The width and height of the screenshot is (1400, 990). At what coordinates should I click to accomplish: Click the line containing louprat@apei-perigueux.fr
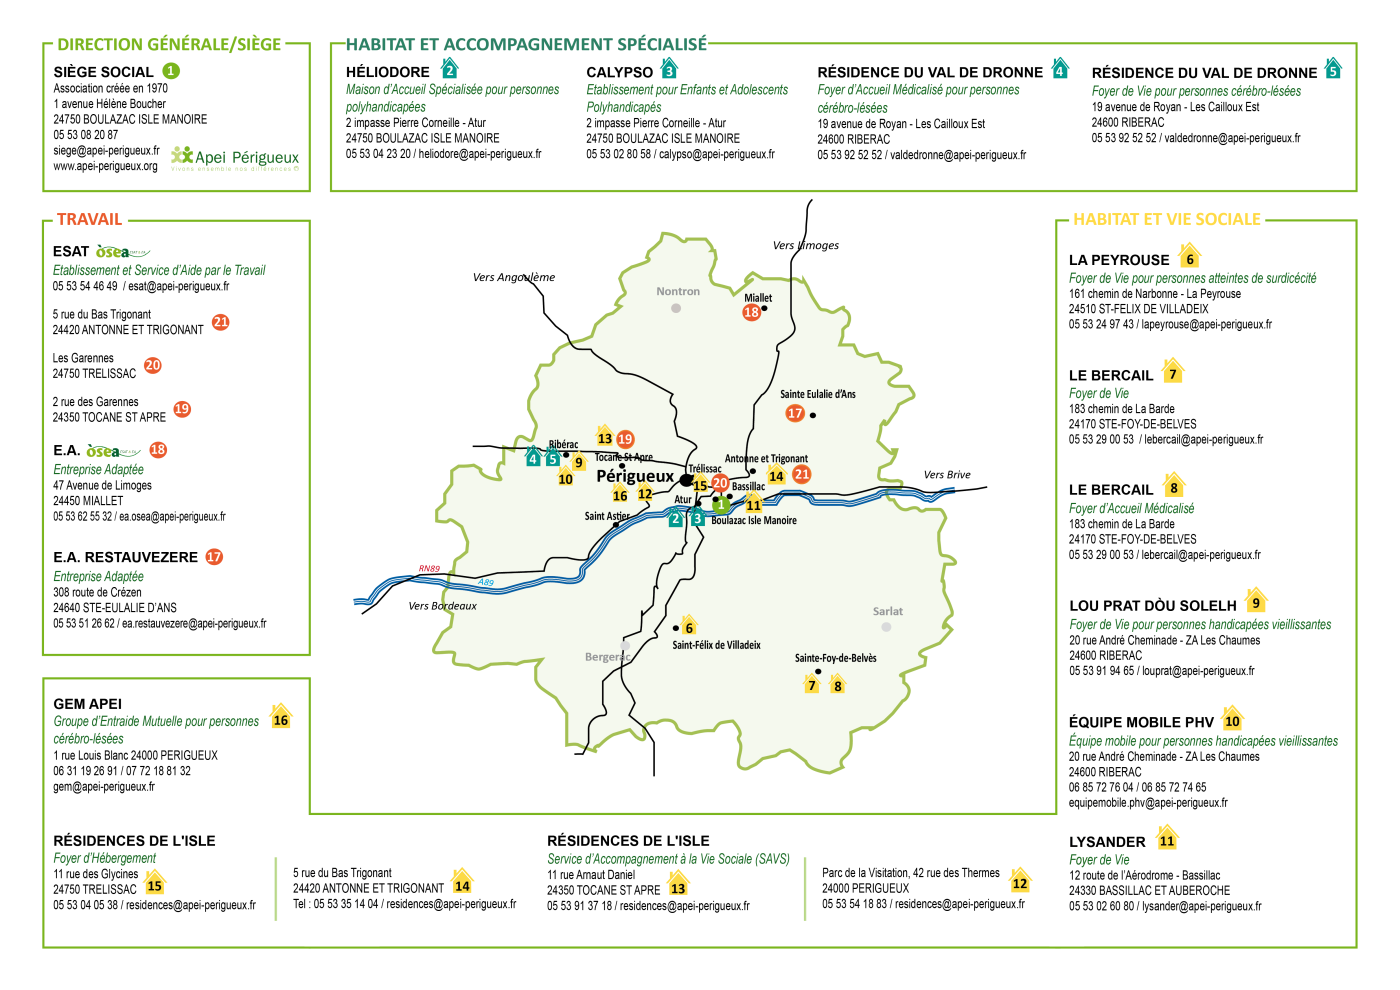tap(1162, 671)
